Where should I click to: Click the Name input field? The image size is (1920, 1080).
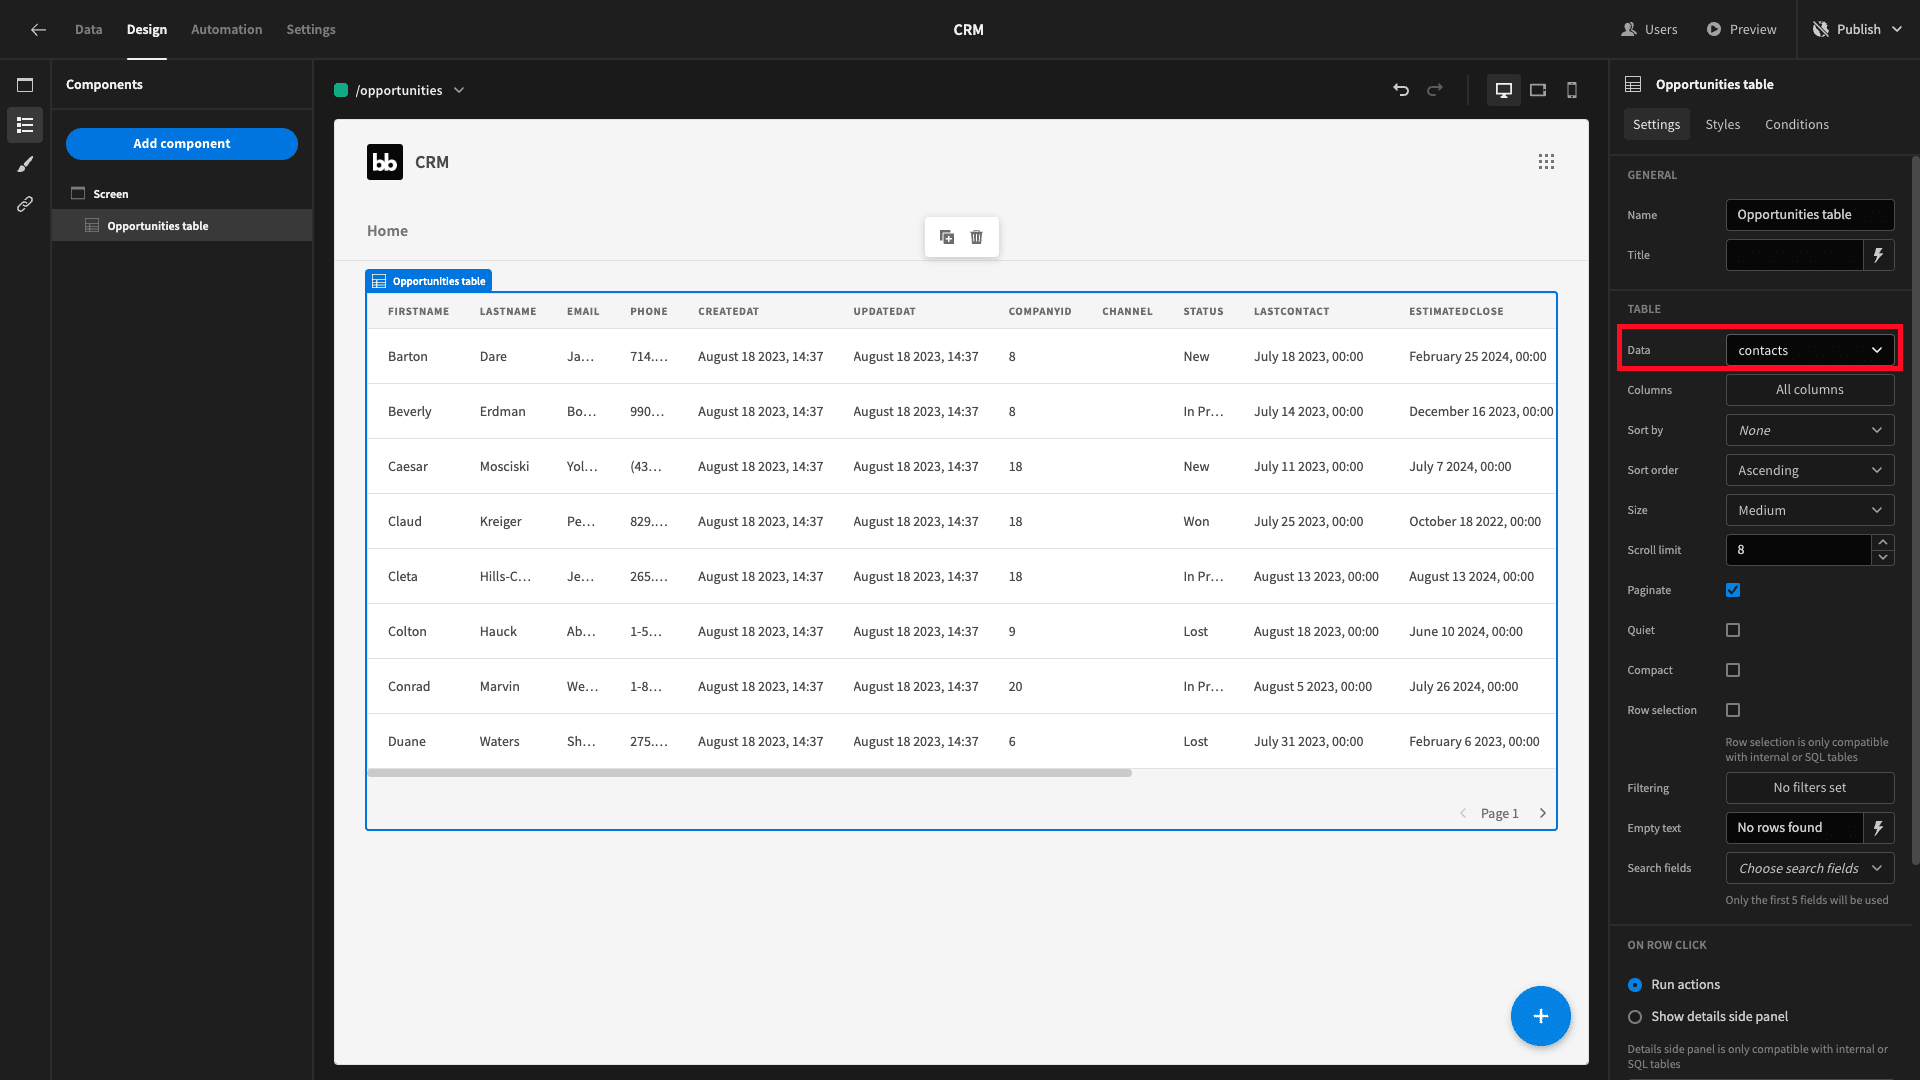(1810, 215)
